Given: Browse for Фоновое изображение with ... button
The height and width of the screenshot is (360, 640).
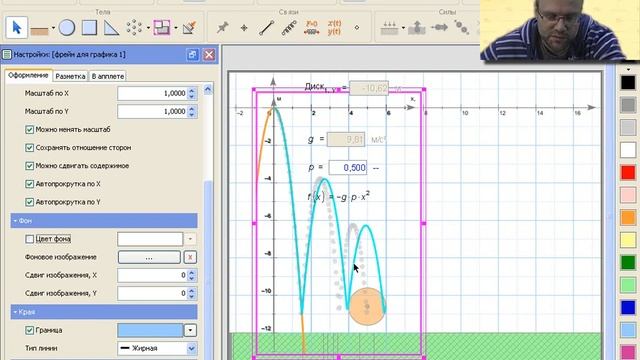Looking at the screenshot, I should (x=149, y=257).
